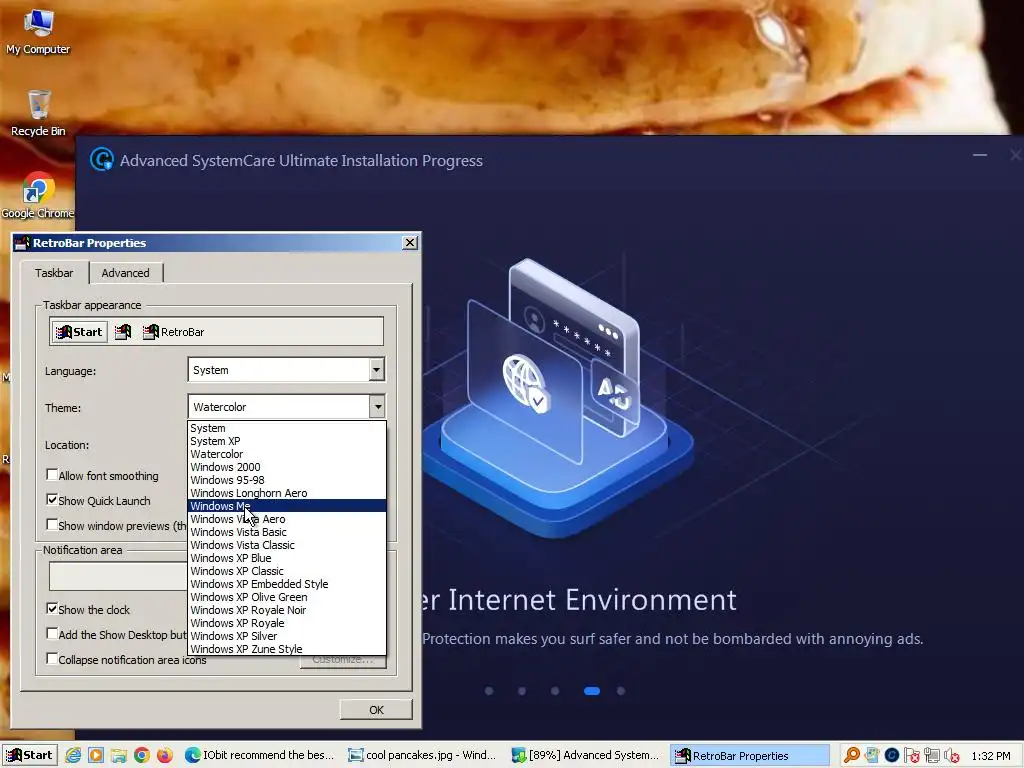The width and height of the screenshot is (1024, 768).
Task: Click the Advanced SystemCare tray icon
Action: (891, 756)
